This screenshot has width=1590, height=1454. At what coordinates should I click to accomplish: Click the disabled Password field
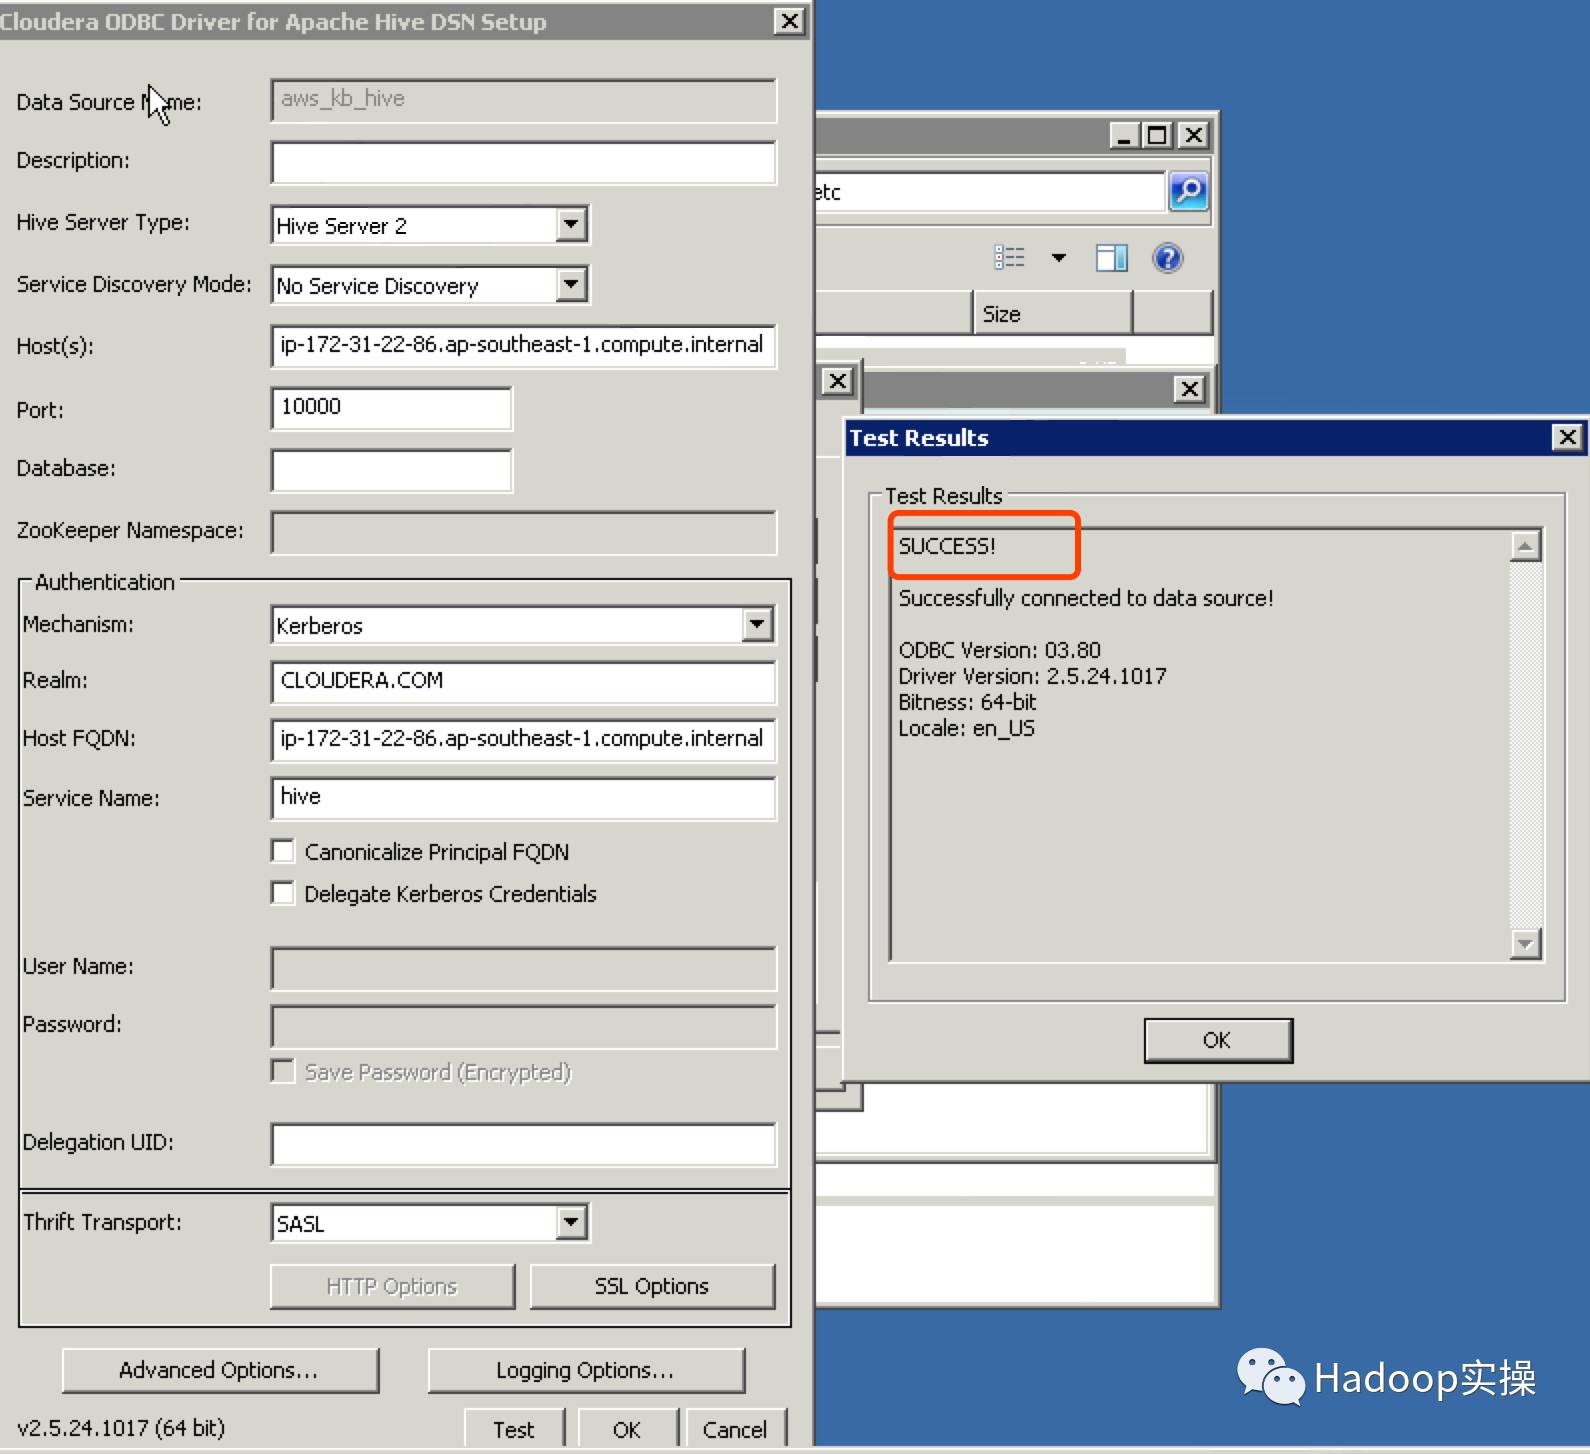(523, 1026)
